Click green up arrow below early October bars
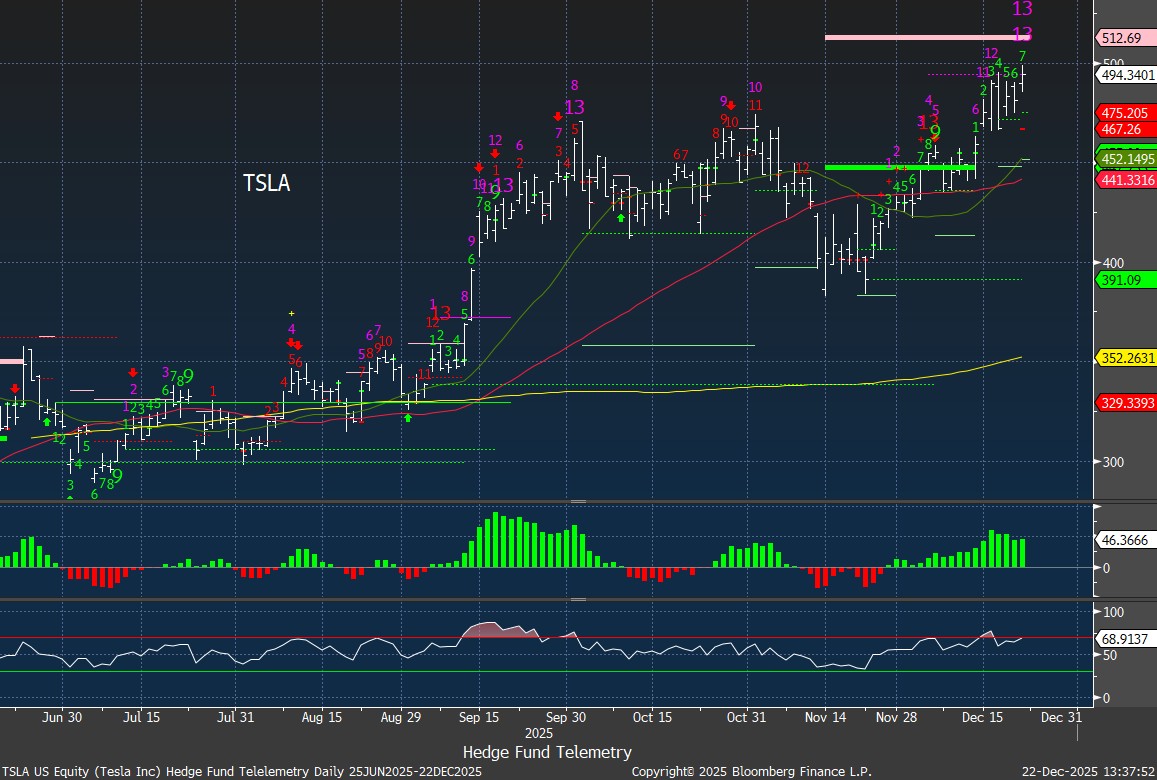 point(621,217)
